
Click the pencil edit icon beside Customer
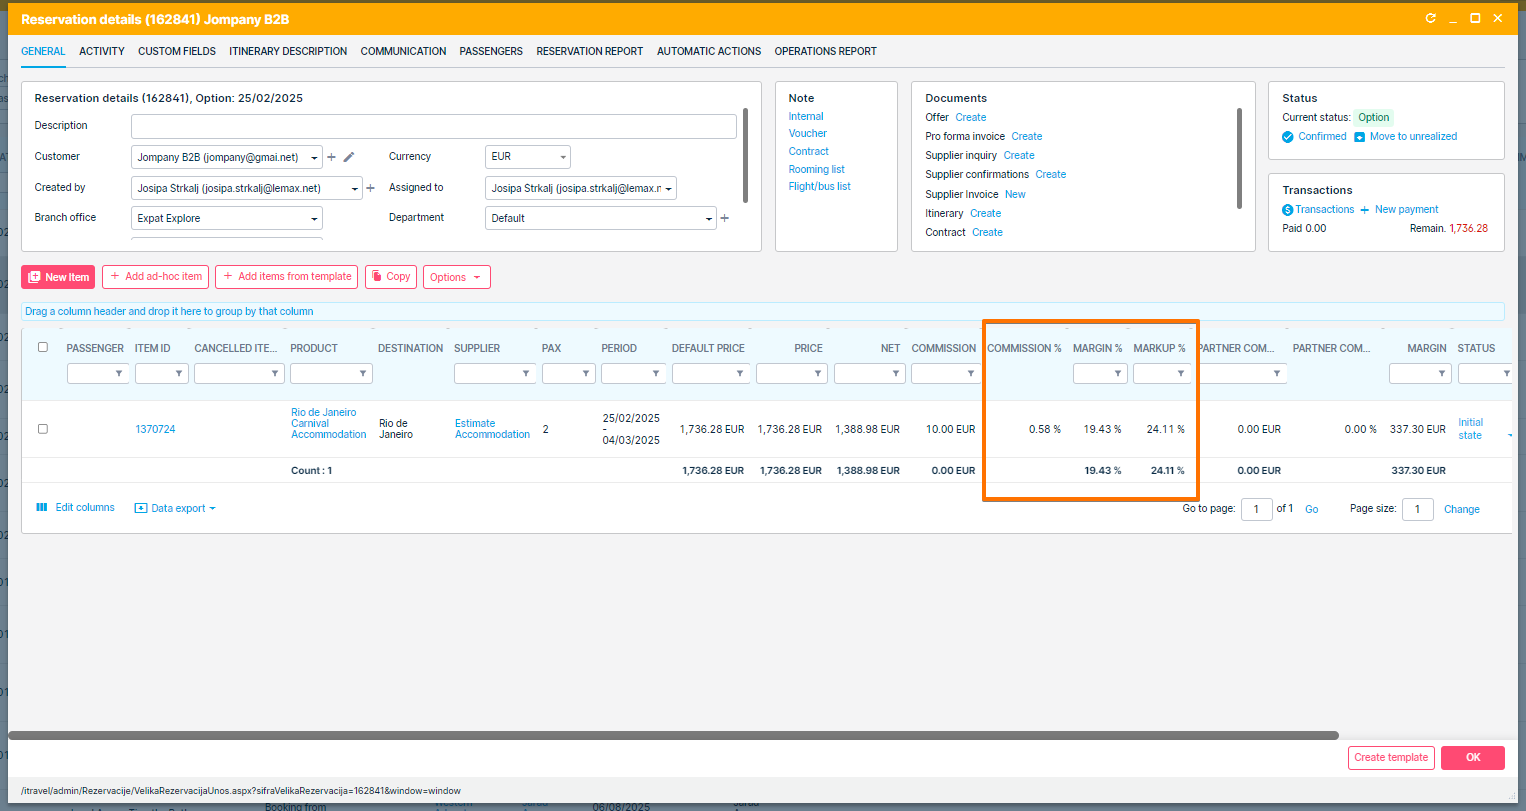pos(349,157)
